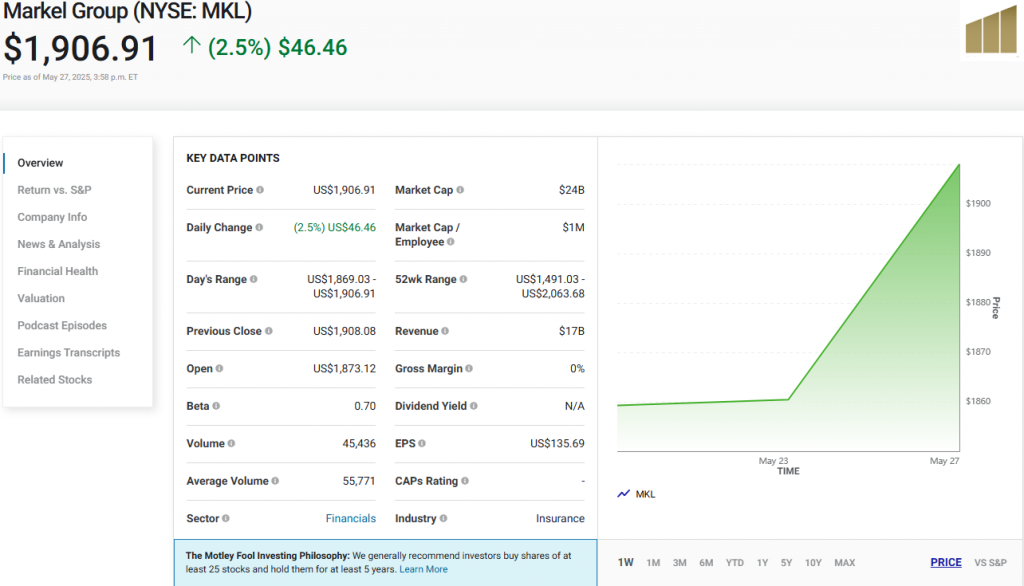Screen dimensions: 1024x586
Task: Select 10Y chart time range
Action: 813,562
